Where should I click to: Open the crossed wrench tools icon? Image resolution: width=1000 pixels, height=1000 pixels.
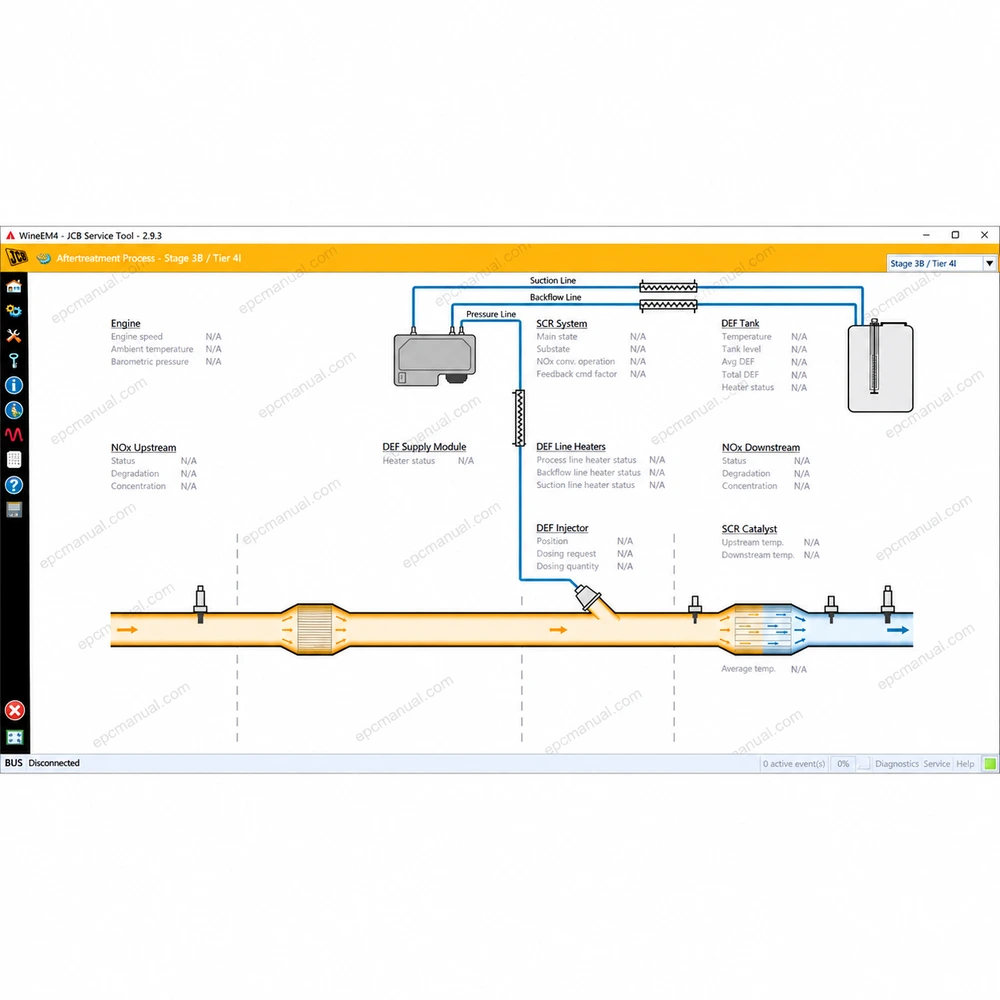pos(14,335)
